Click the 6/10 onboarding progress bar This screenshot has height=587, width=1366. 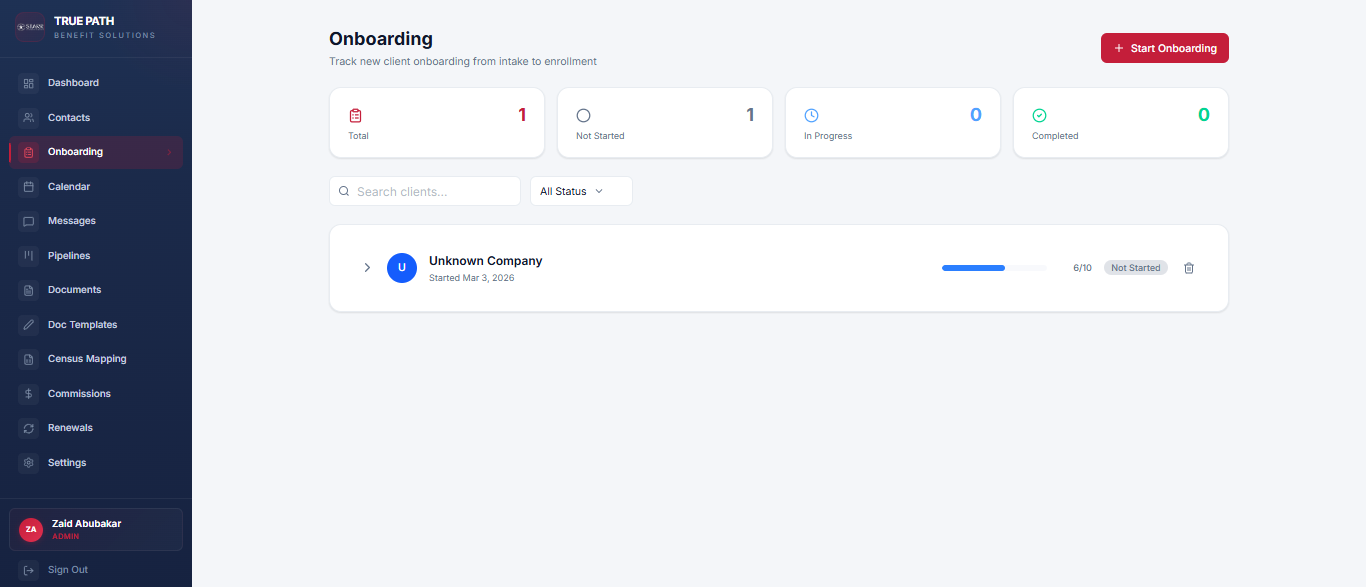pos(993,268)
